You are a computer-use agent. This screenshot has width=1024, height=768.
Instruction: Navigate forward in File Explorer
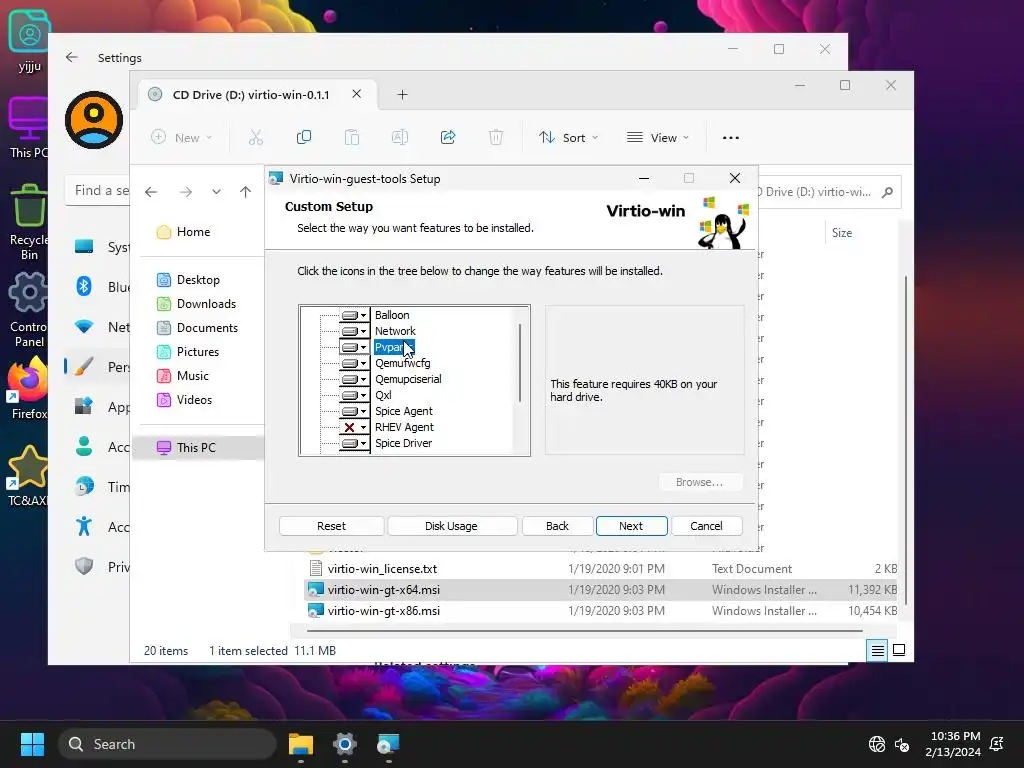186,192
